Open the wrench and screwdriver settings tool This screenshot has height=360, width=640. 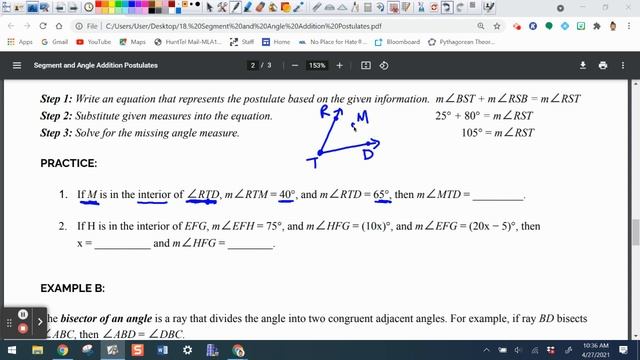(222, 7)
